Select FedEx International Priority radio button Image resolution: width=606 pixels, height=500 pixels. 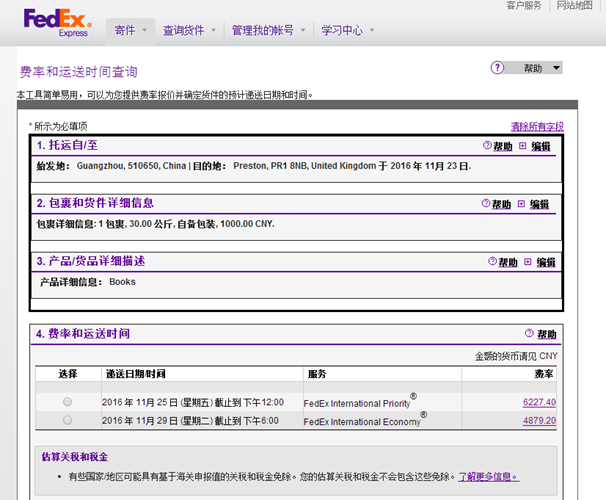(67, 402)
